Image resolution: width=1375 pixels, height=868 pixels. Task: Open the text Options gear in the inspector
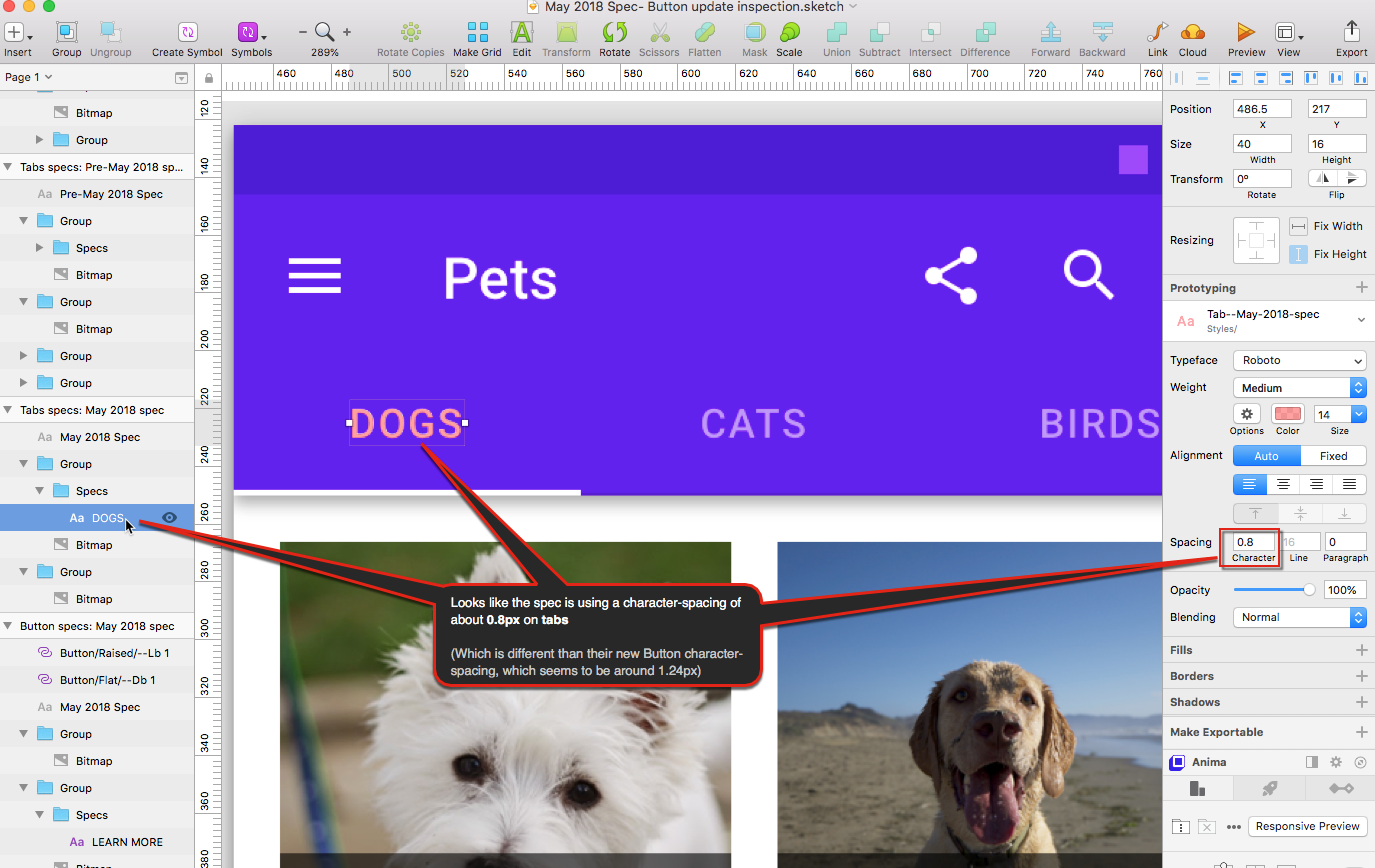click(1246, 415)
